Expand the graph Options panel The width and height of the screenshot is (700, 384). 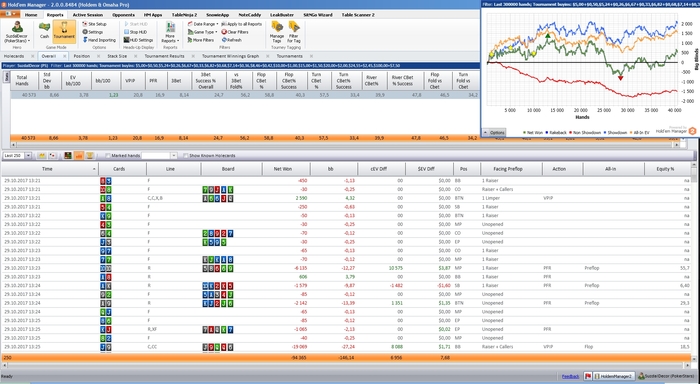[x=494, y=133]
